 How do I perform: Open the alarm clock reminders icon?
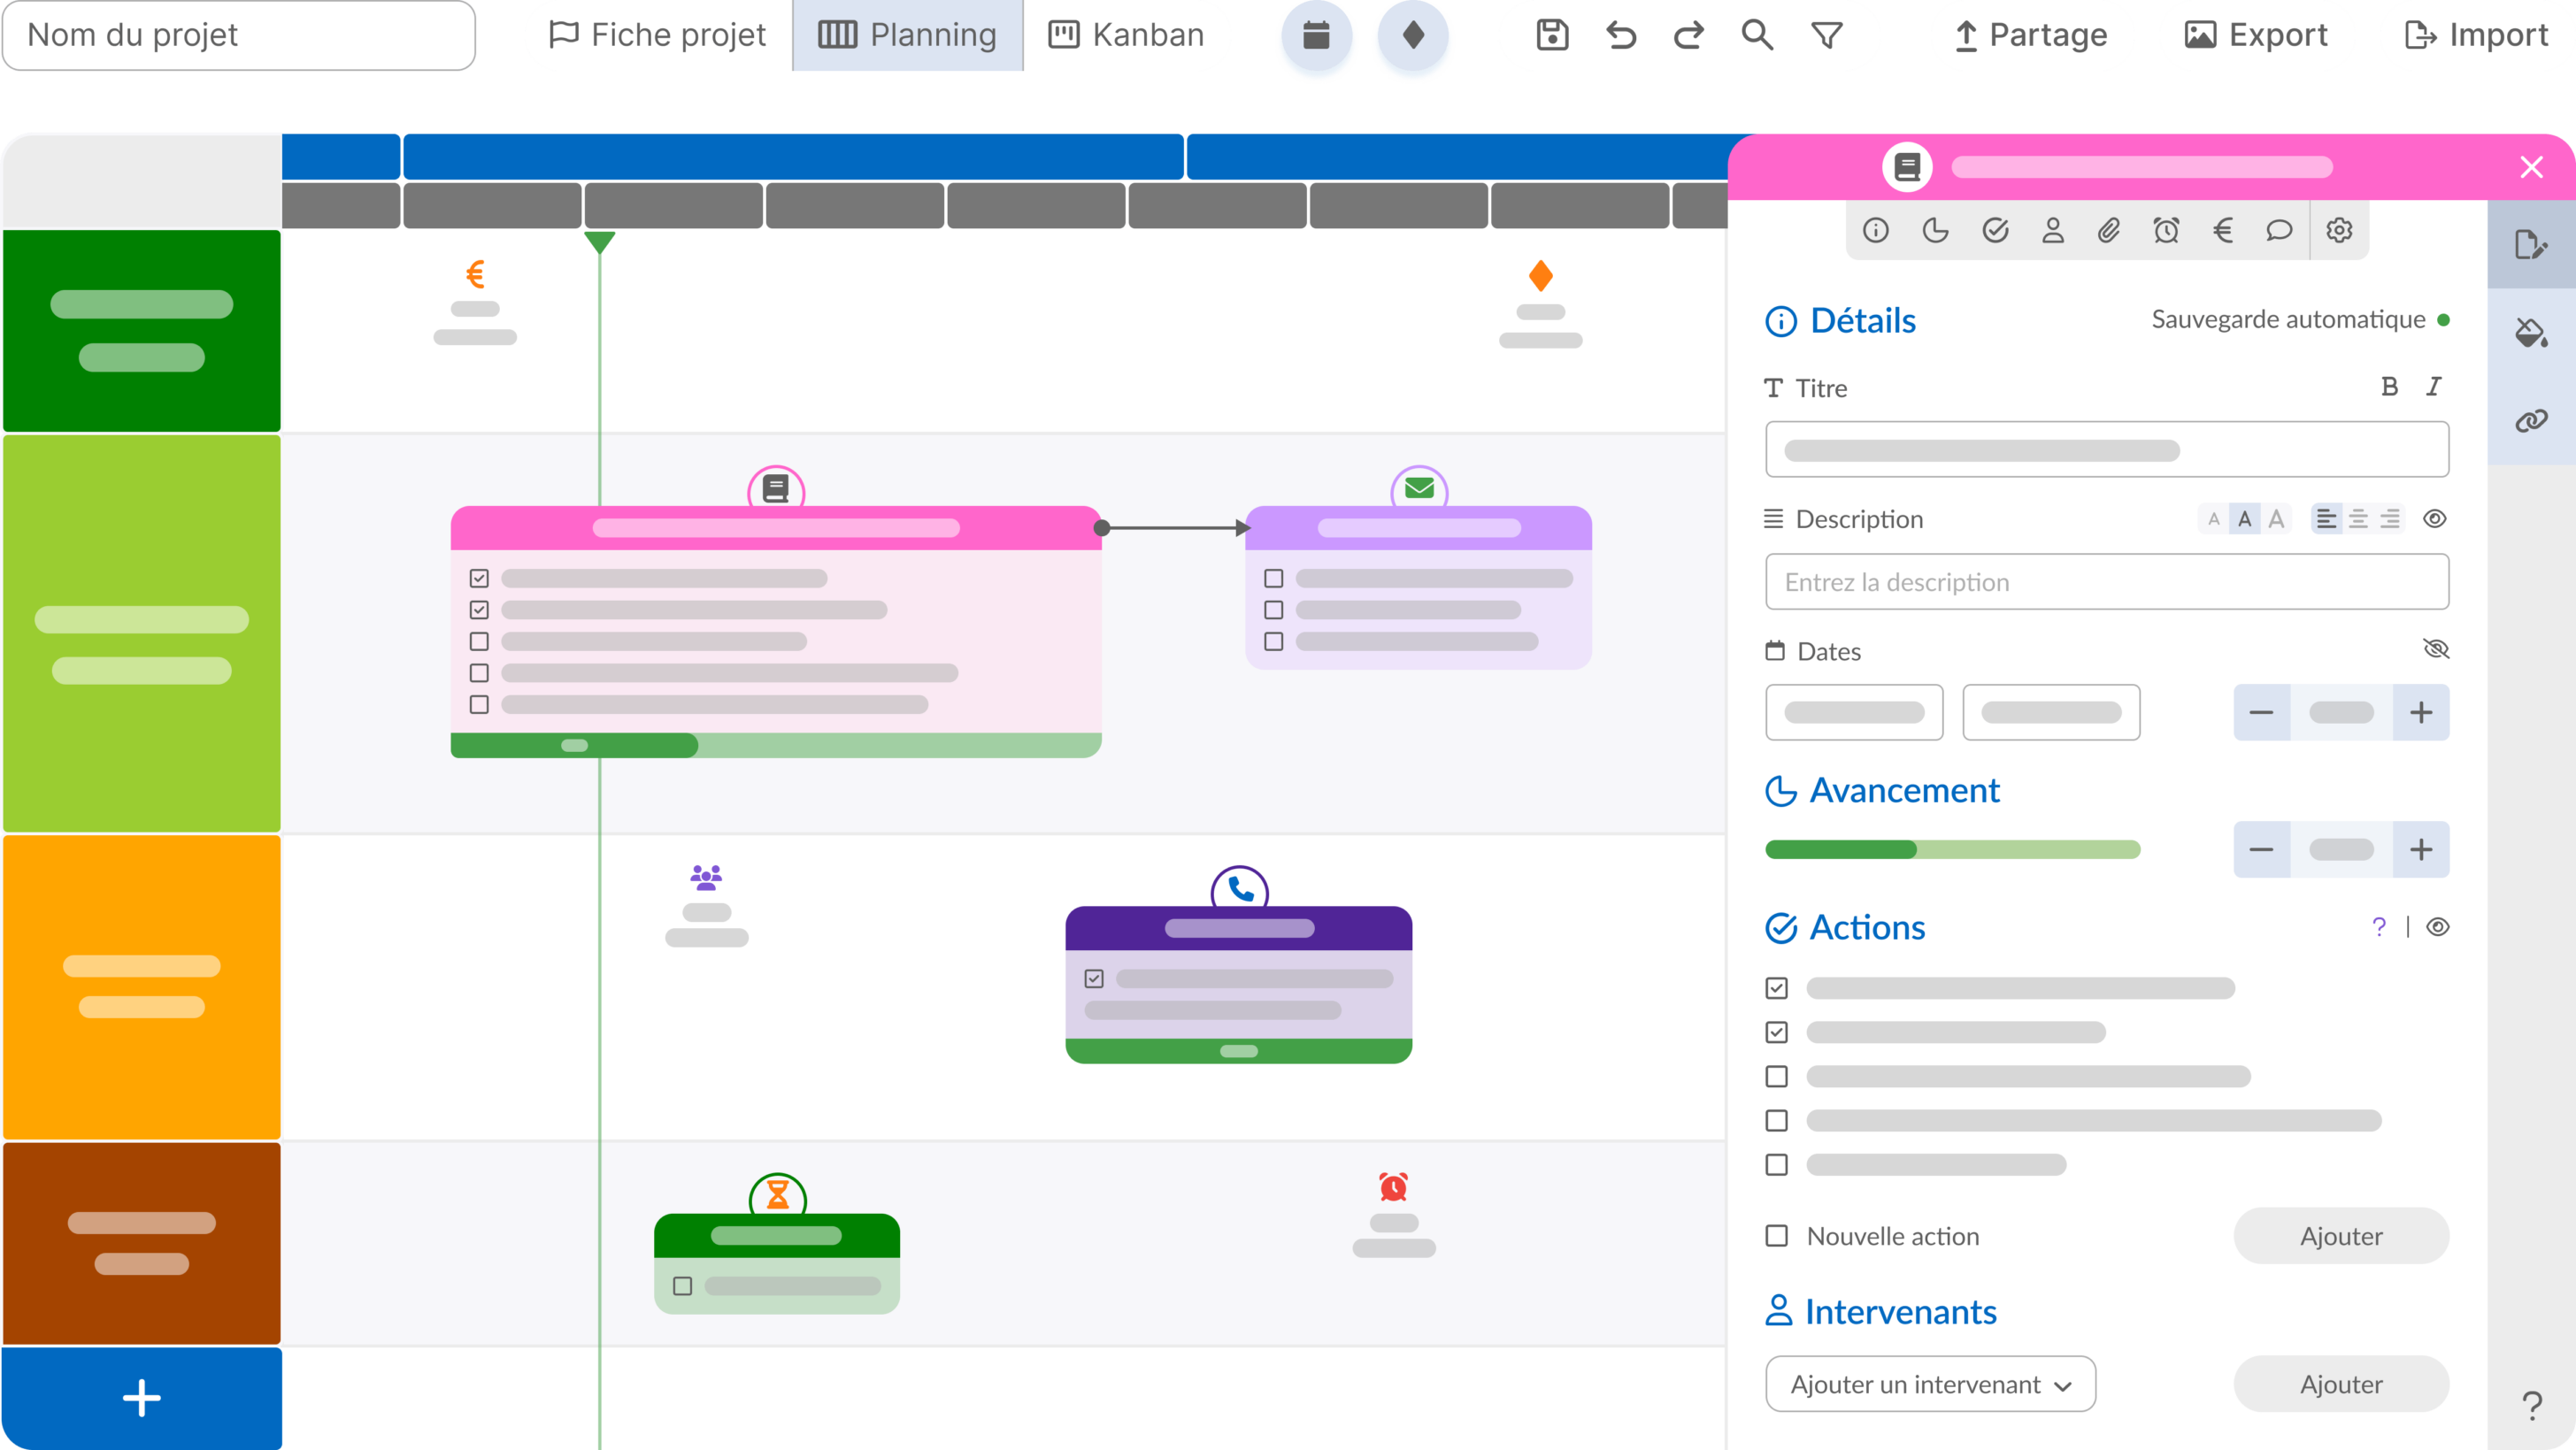click(x=2166, y=231)
